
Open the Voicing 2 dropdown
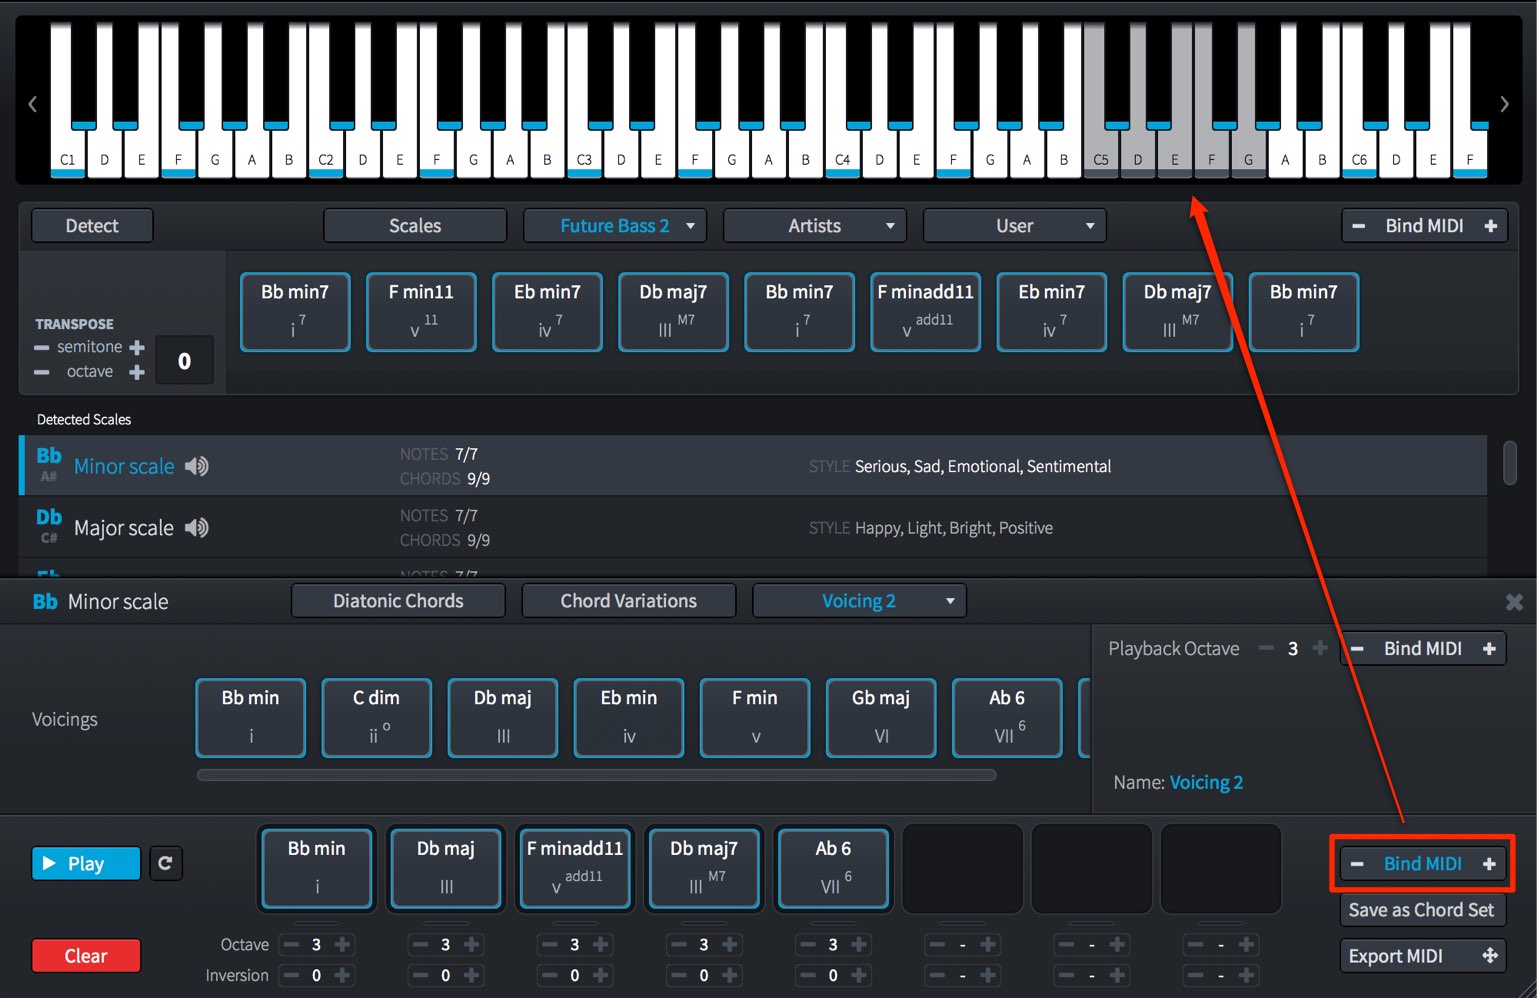pyautogui.click(x=859, y=601)
